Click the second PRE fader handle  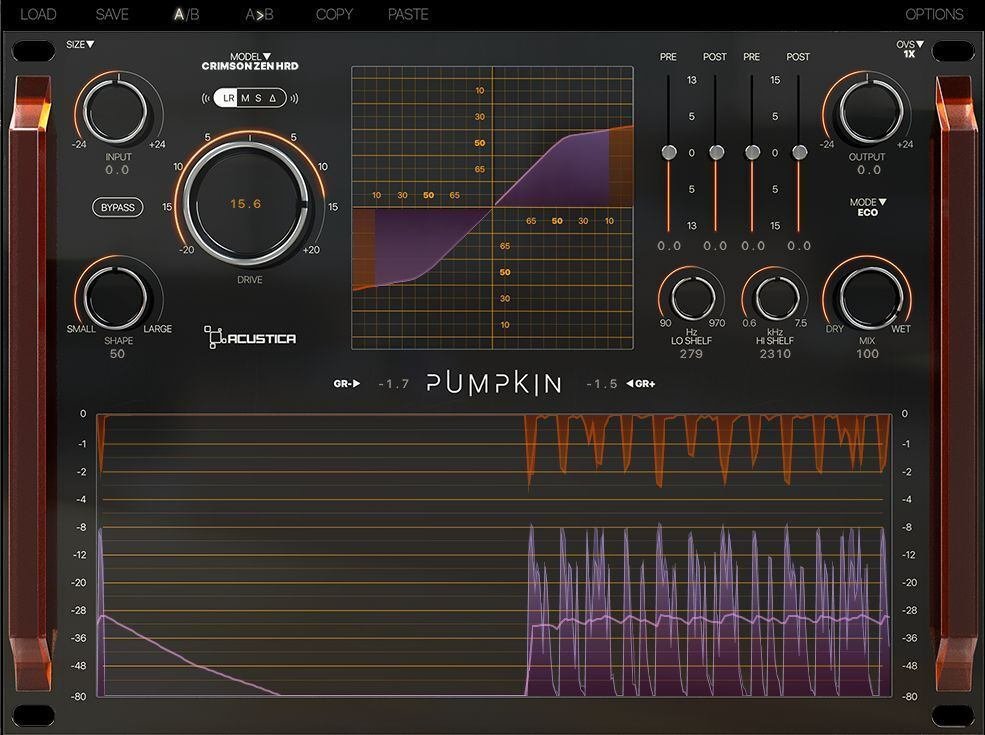(752, 153)
